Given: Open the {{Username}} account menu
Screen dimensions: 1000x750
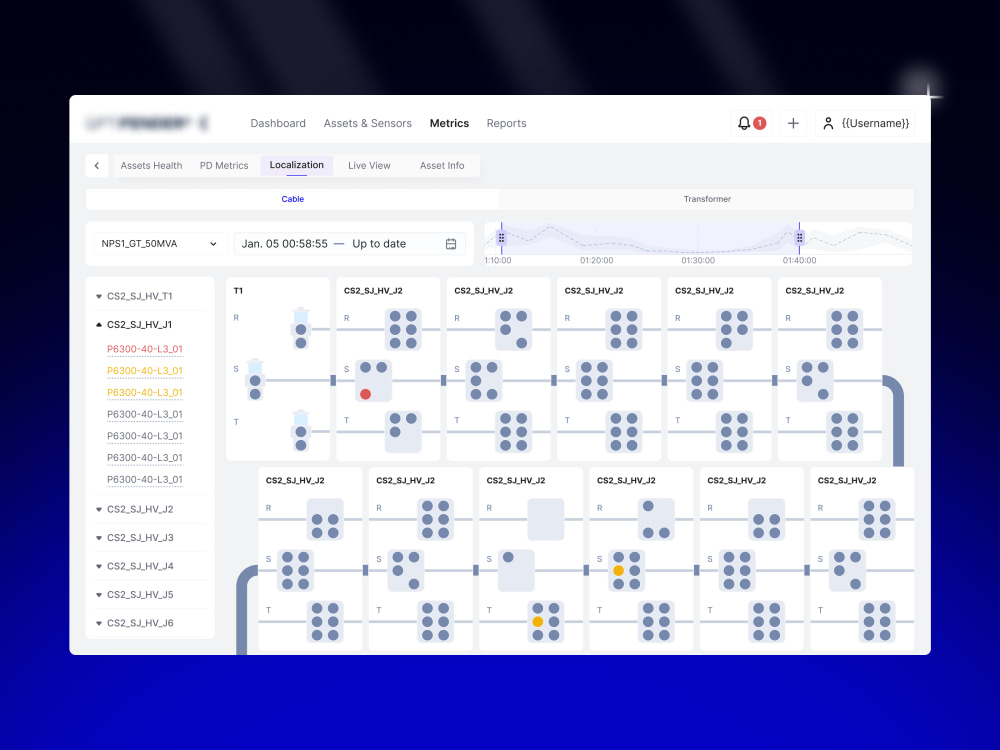Looking at the screenshot, I should (x=865, y=123).
